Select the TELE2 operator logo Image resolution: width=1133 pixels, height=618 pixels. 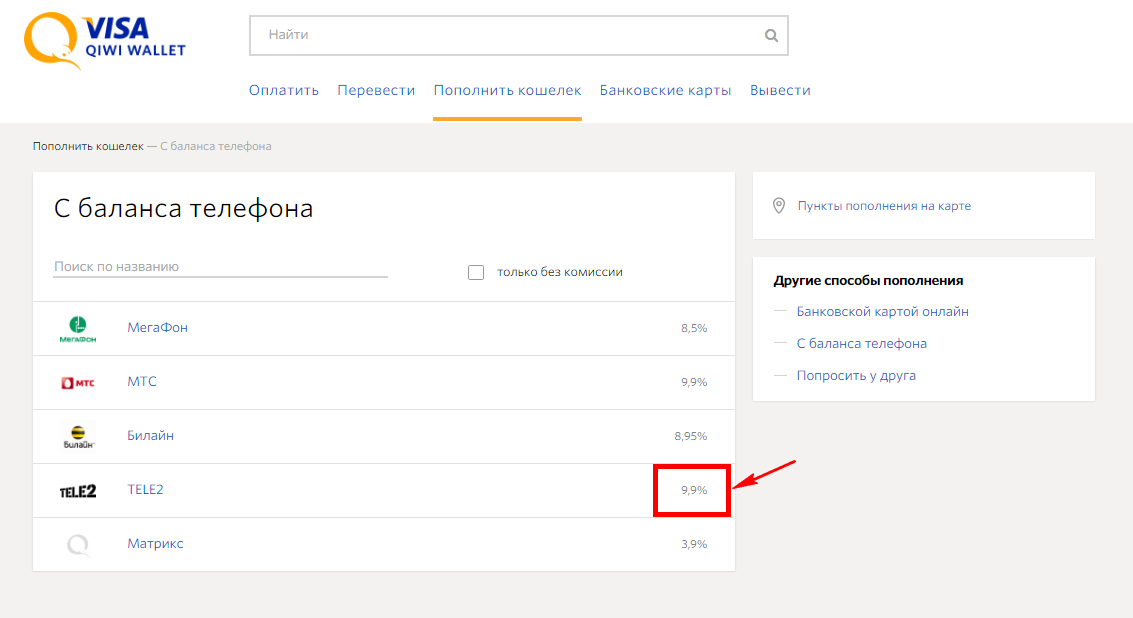tap(78, 492)
